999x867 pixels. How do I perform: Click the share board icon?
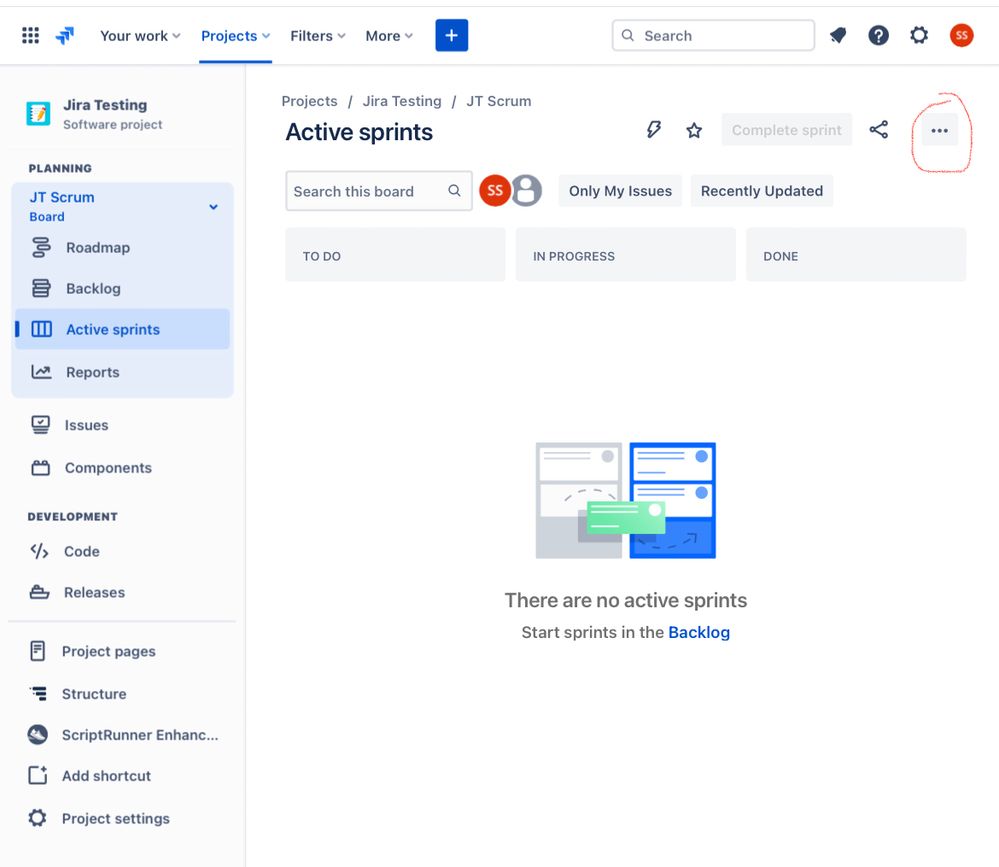click(x=879, y=130)
